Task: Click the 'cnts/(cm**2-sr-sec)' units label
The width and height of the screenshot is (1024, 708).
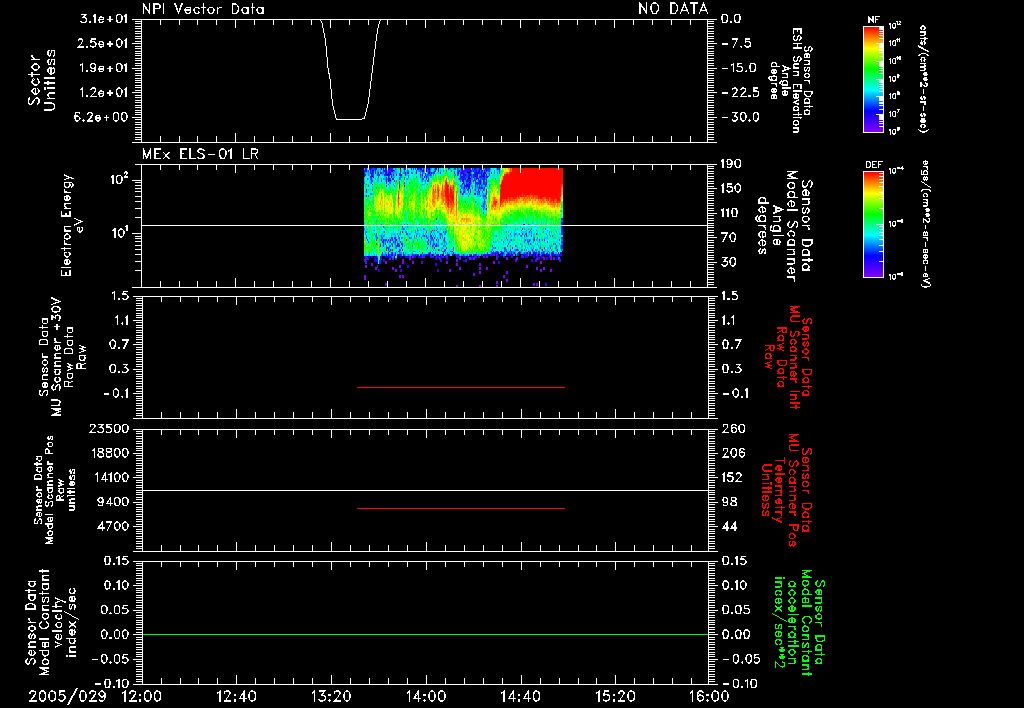Action: [x=923, y=78]
